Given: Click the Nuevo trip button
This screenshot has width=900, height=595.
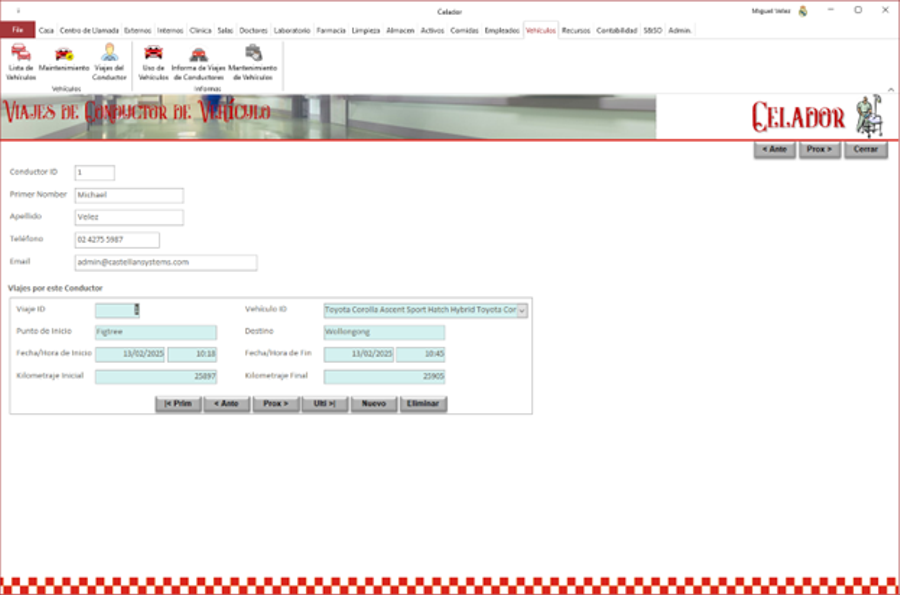Looking at the screenshot, I should [x=373, y=404].
